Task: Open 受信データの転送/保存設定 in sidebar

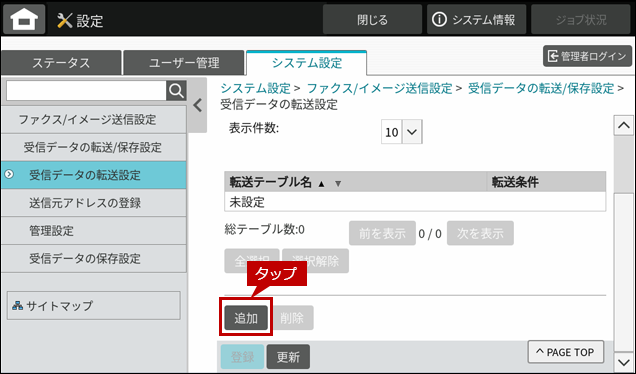Action: (x=94, y=147)
